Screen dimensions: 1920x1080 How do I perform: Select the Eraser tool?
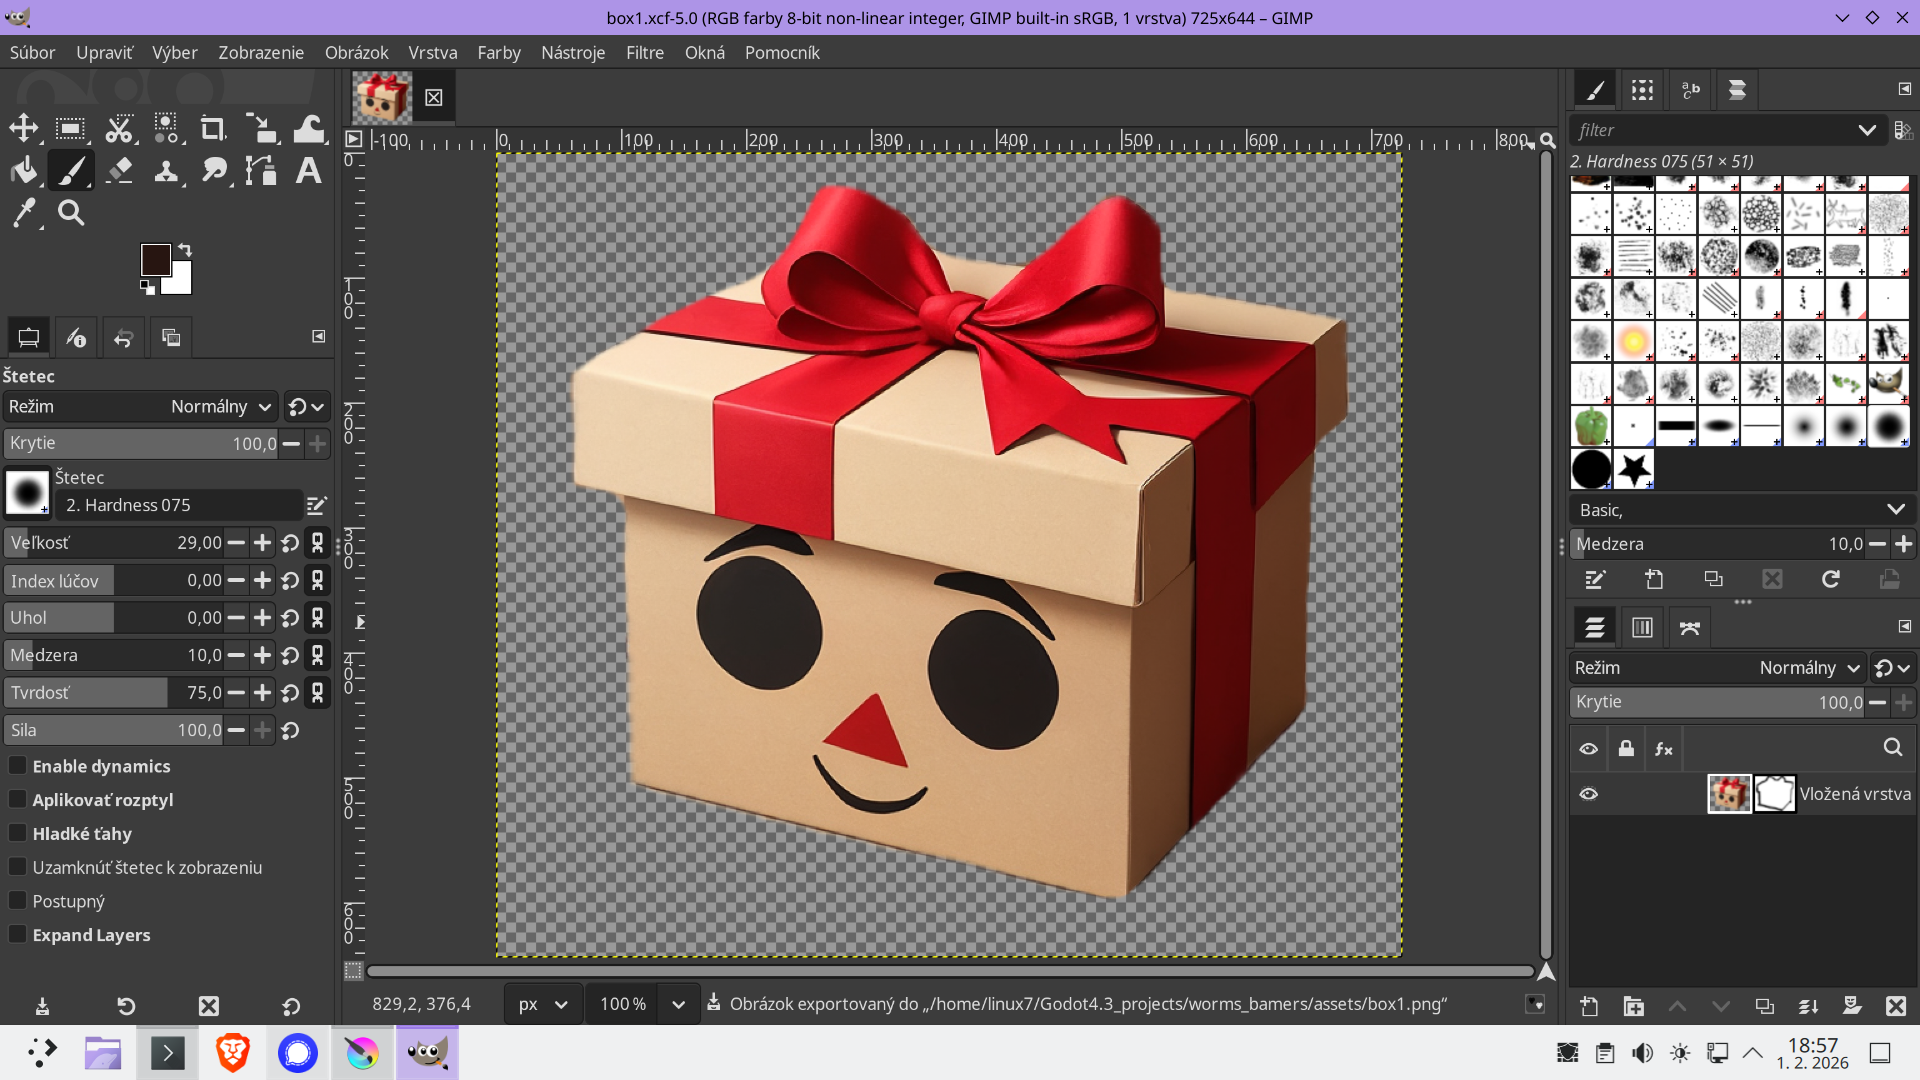(x=119, y=170)
